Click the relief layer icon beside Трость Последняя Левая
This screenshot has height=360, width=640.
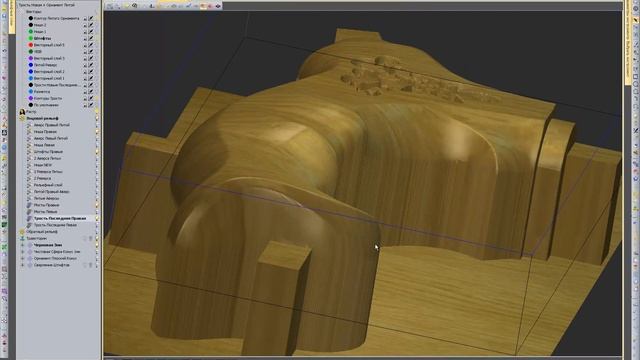[x=29, y=225]
